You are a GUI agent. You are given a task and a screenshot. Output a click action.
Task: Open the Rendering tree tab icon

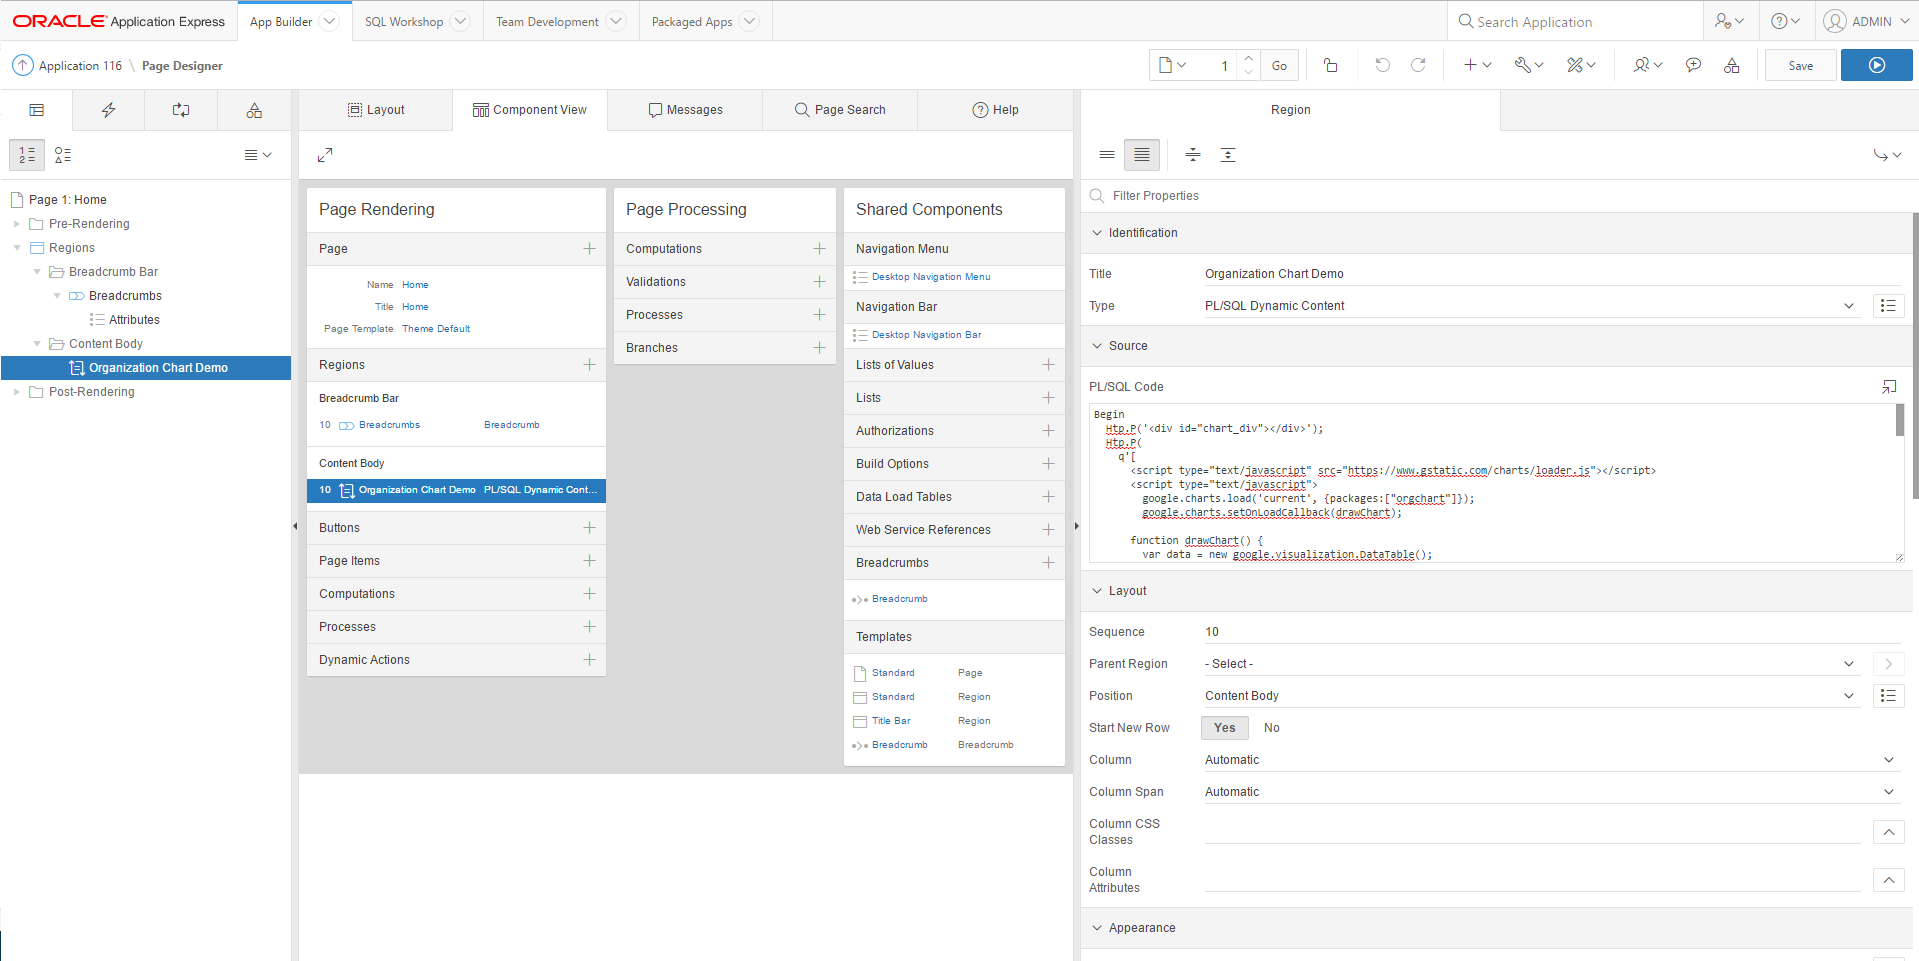point(37,110)
